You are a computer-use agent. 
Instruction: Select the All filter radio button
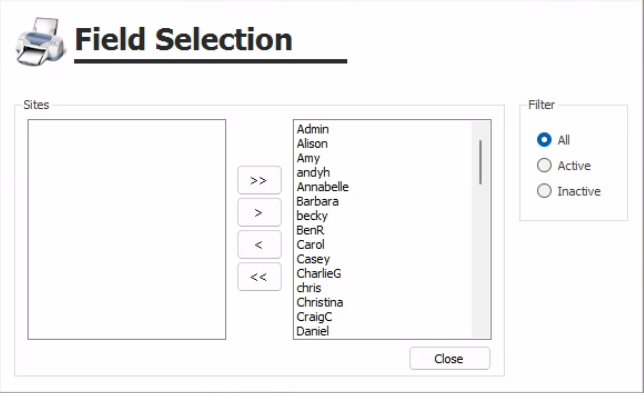(x=544, y=140)
